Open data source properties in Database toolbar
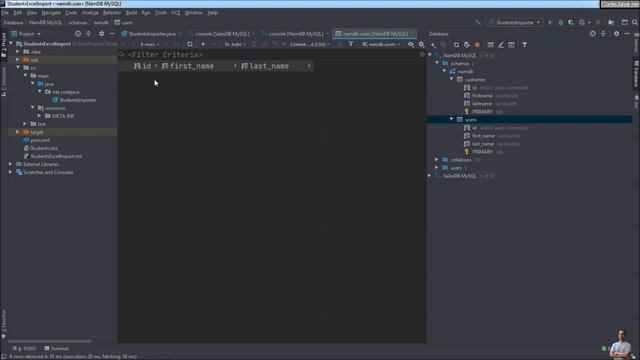Image resolution: width=640 pixels, height=360 pixels. pos(467,44)
